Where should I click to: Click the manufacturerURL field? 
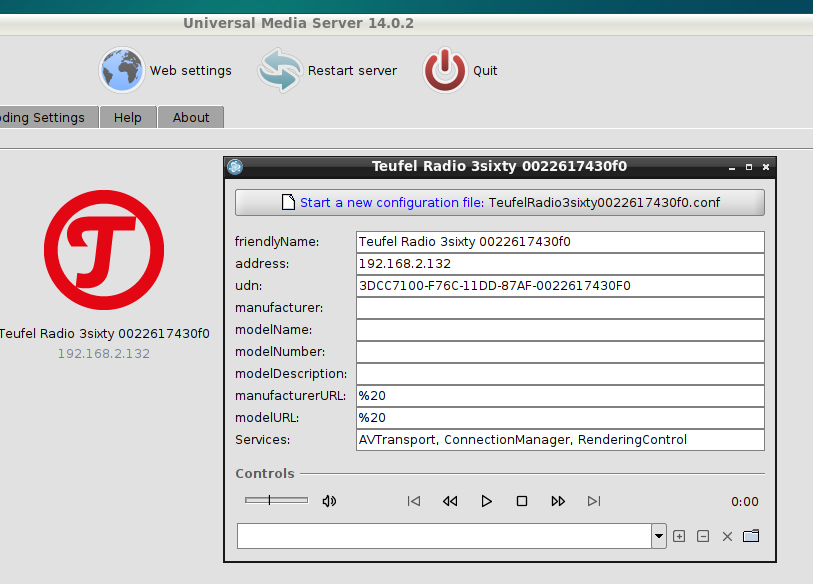point(560,396)
